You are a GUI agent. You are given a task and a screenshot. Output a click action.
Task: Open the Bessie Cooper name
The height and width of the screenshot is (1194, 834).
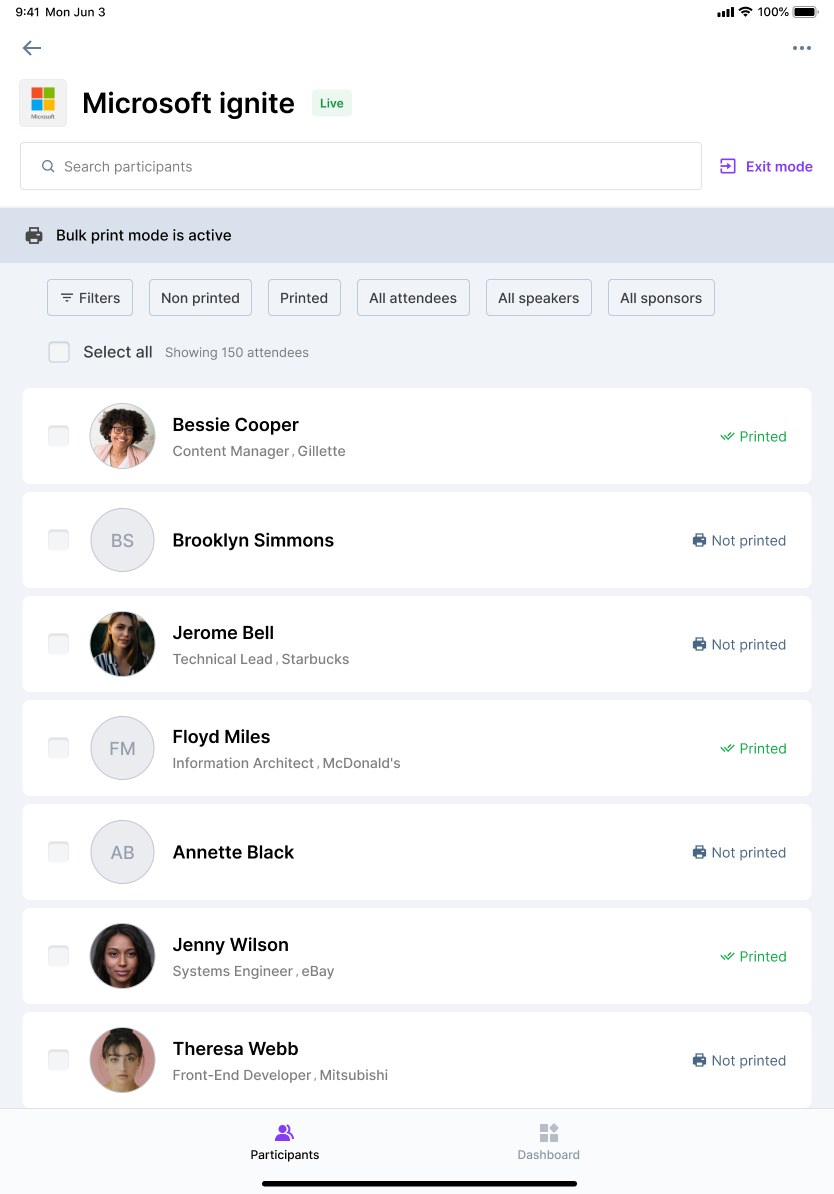(x=235, y=424)
